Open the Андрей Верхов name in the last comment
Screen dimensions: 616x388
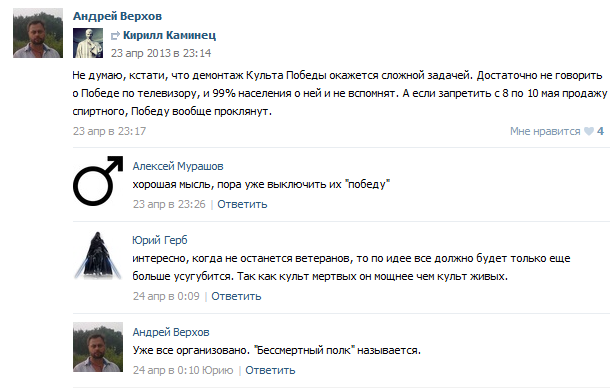[x=171, y=332]
